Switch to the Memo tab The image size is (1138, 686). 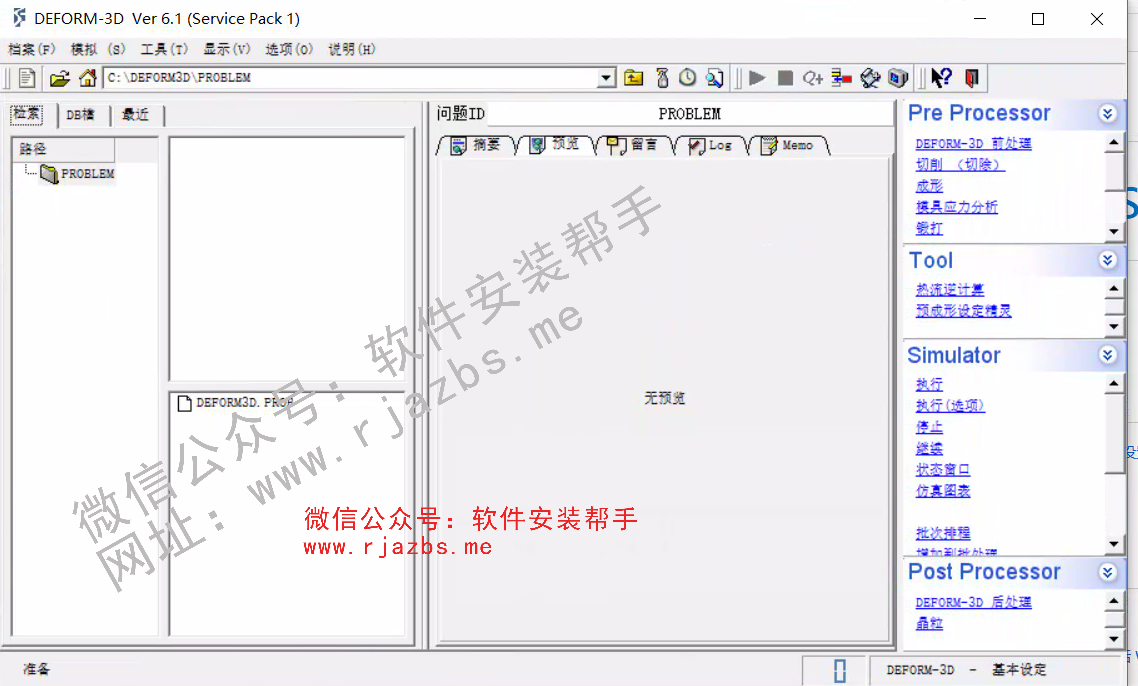(788, 145)
